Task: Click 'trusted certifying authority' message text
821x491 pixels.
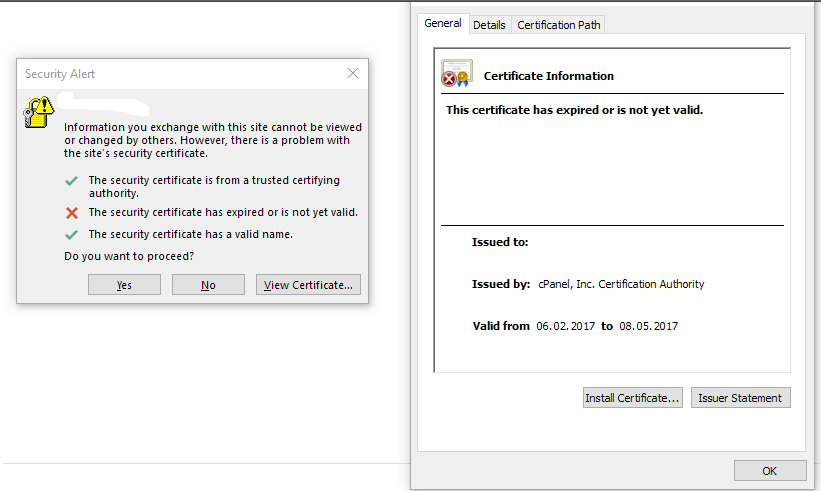Action: coord(214,186)
